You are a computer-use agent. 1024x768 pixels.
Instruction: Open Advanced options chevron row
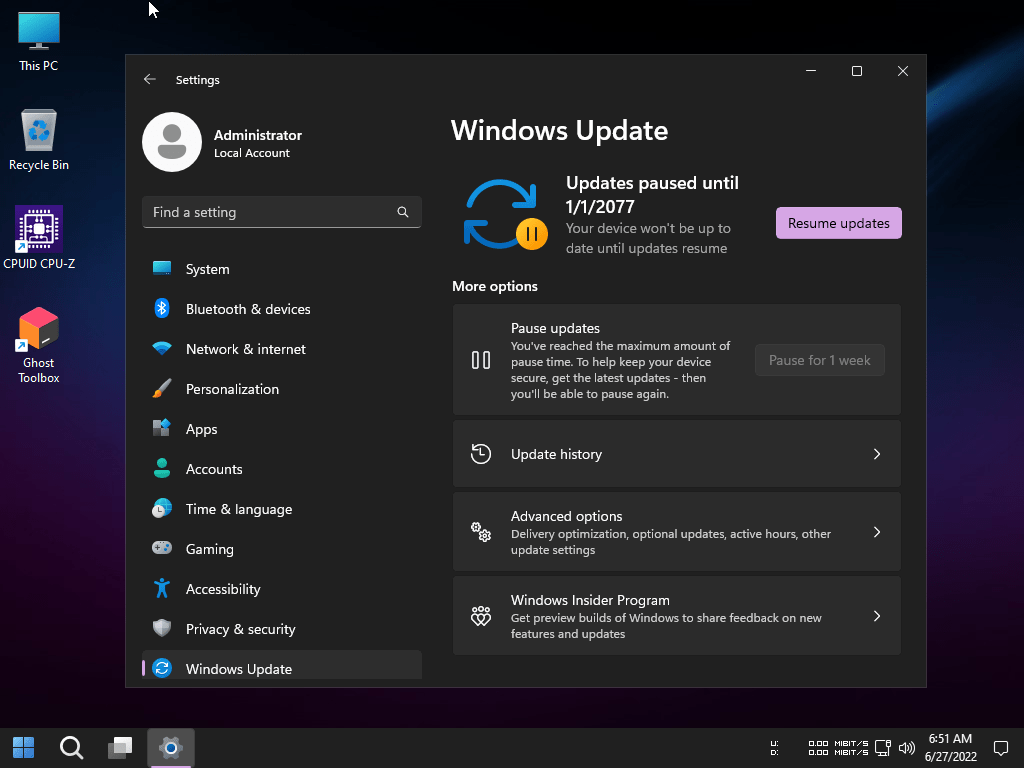point(676,532)
